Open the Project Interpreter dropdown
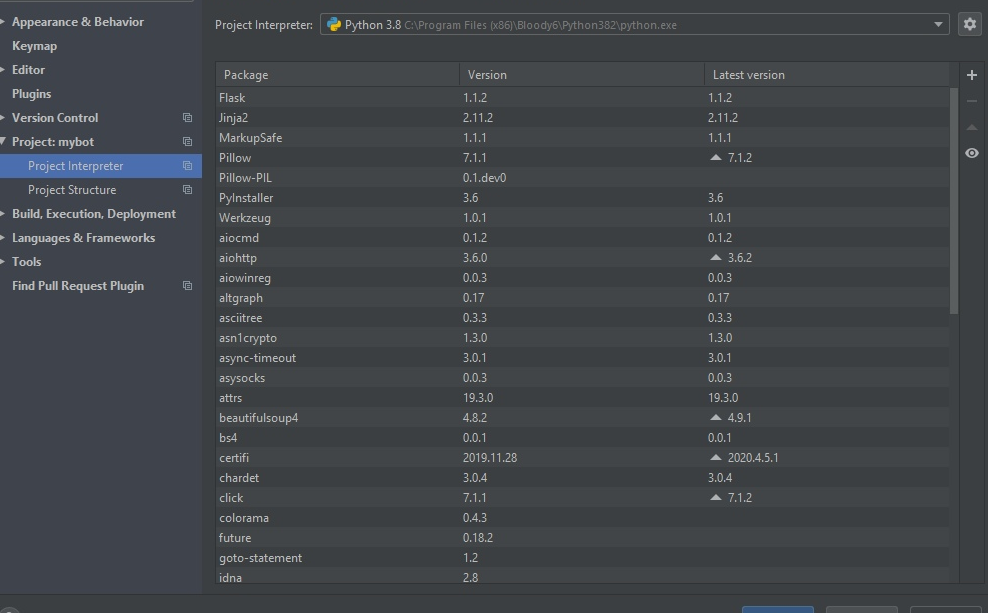This screenshot has width=988, height=613. (x=938, y=25)
